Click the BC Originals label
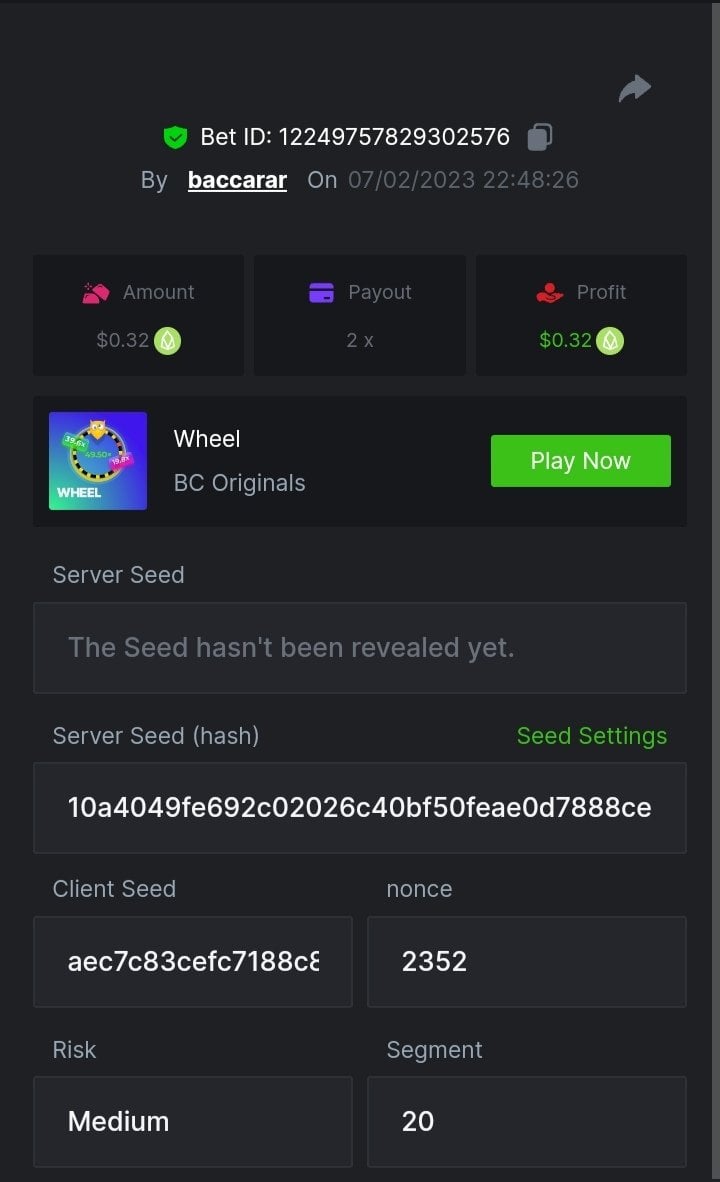This screenshot has width=720, height=1182. point(240,483)
